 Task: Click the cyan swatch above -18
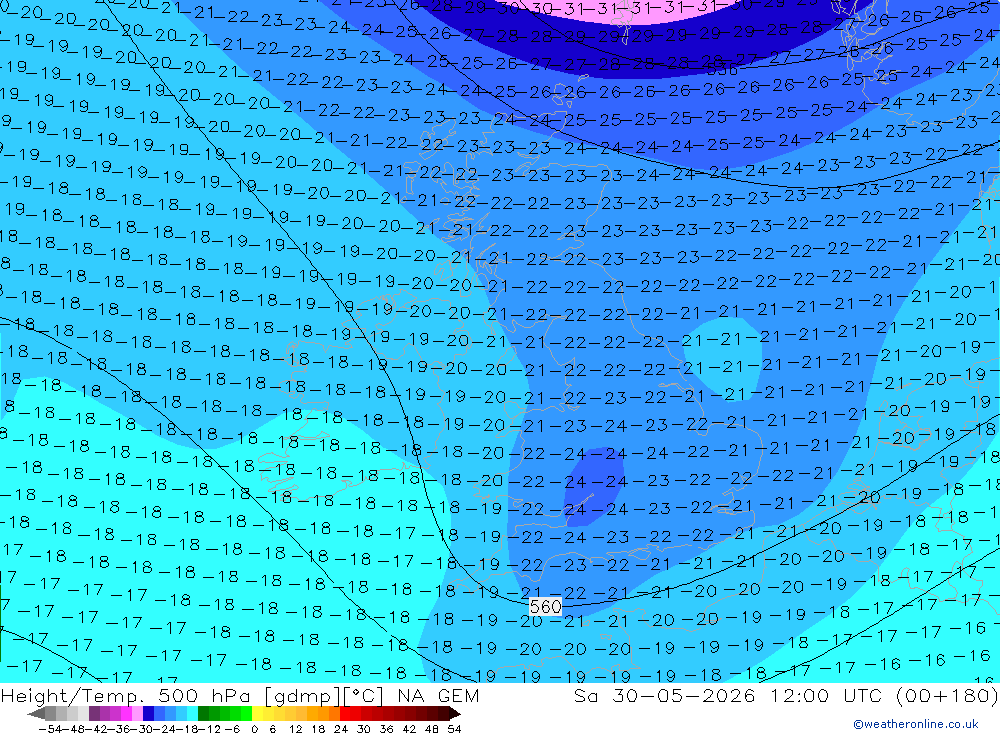(x=192, y=714)
